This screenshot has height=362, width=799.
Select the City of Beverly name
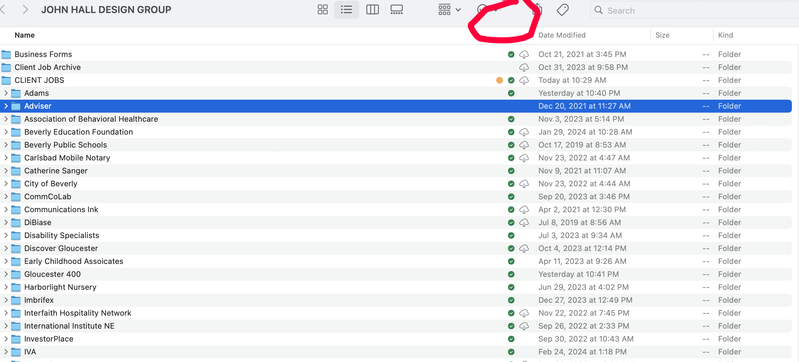pyautogui.click(x=51, y=184)
